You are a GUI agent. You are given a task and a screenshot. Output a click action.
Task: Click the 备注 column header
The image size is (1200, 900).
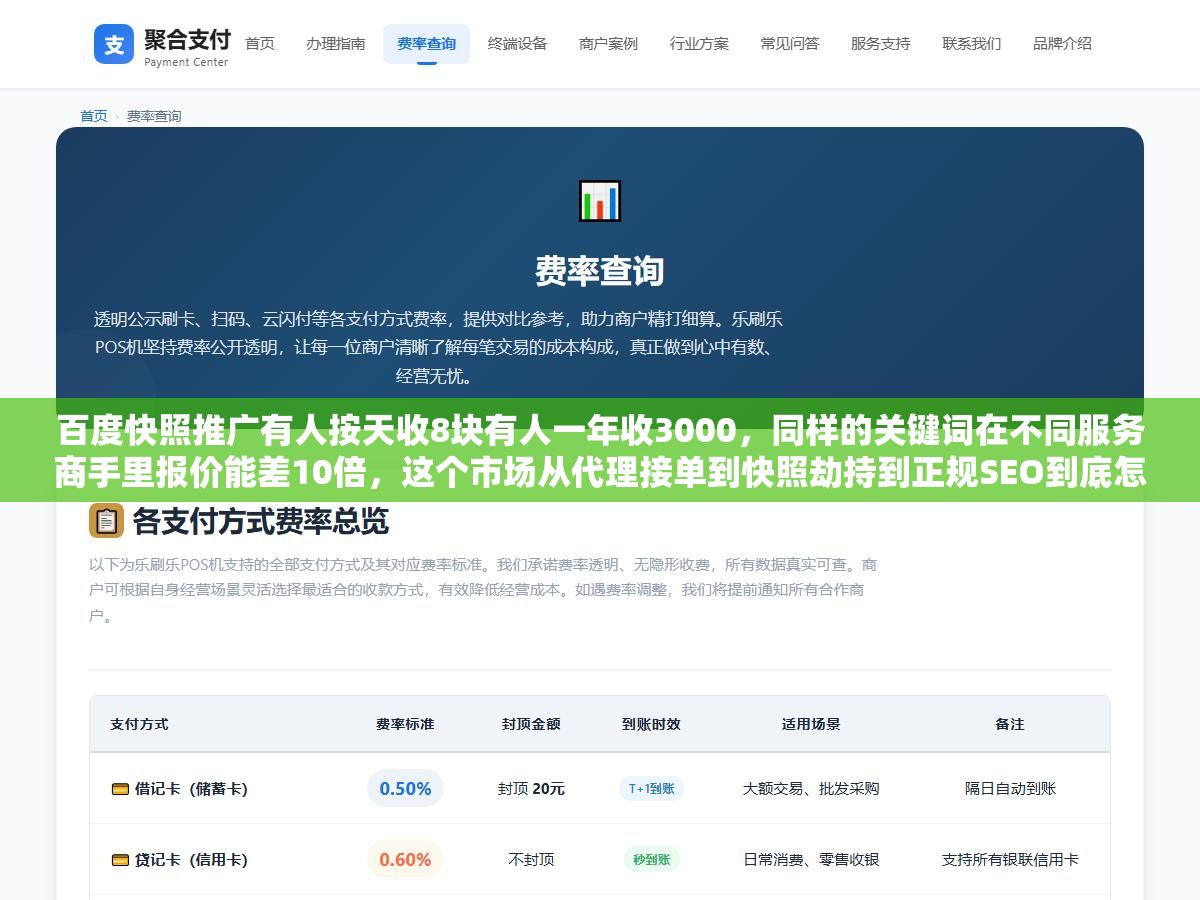[x=1010, y=724]
